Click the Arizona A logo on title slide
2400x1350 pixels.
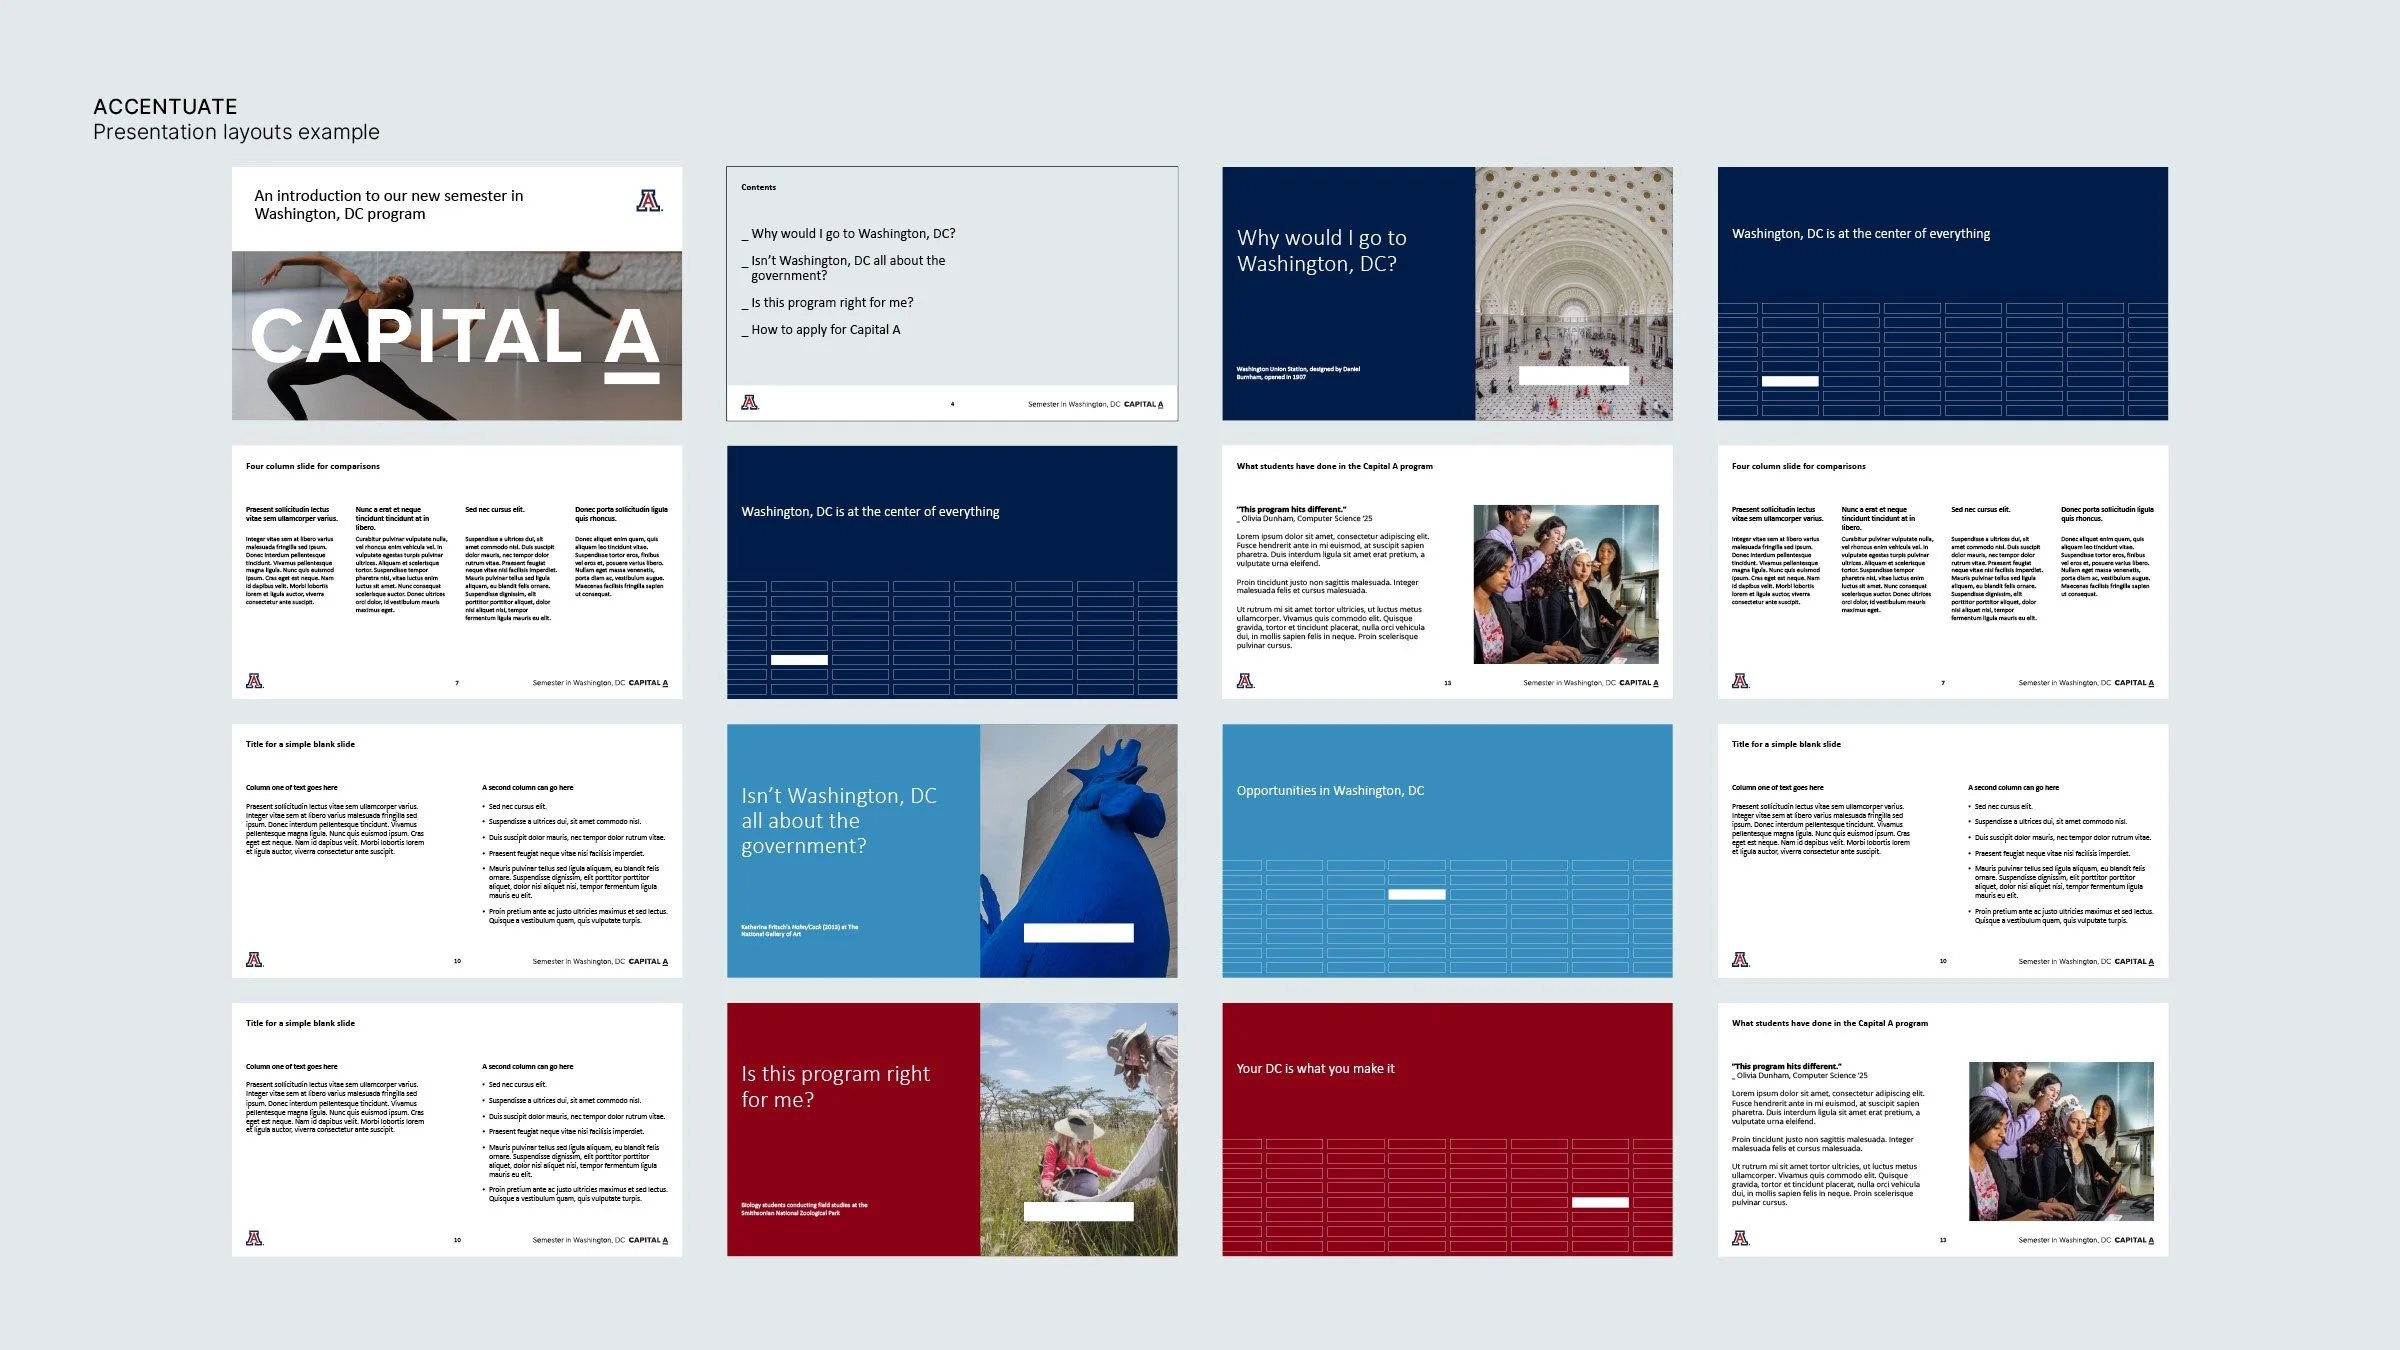649,201
